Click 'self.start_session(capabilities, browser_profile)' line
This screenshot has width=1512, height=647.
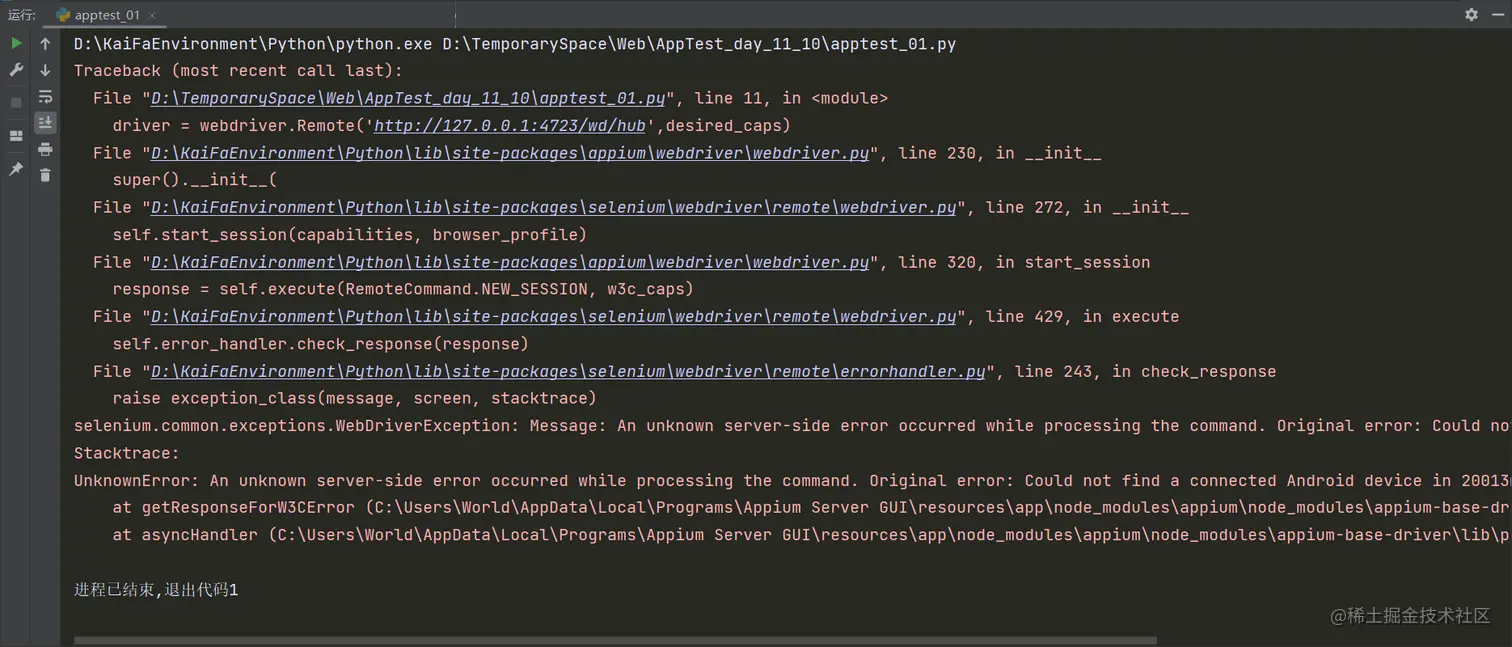(x=350, y=235)
